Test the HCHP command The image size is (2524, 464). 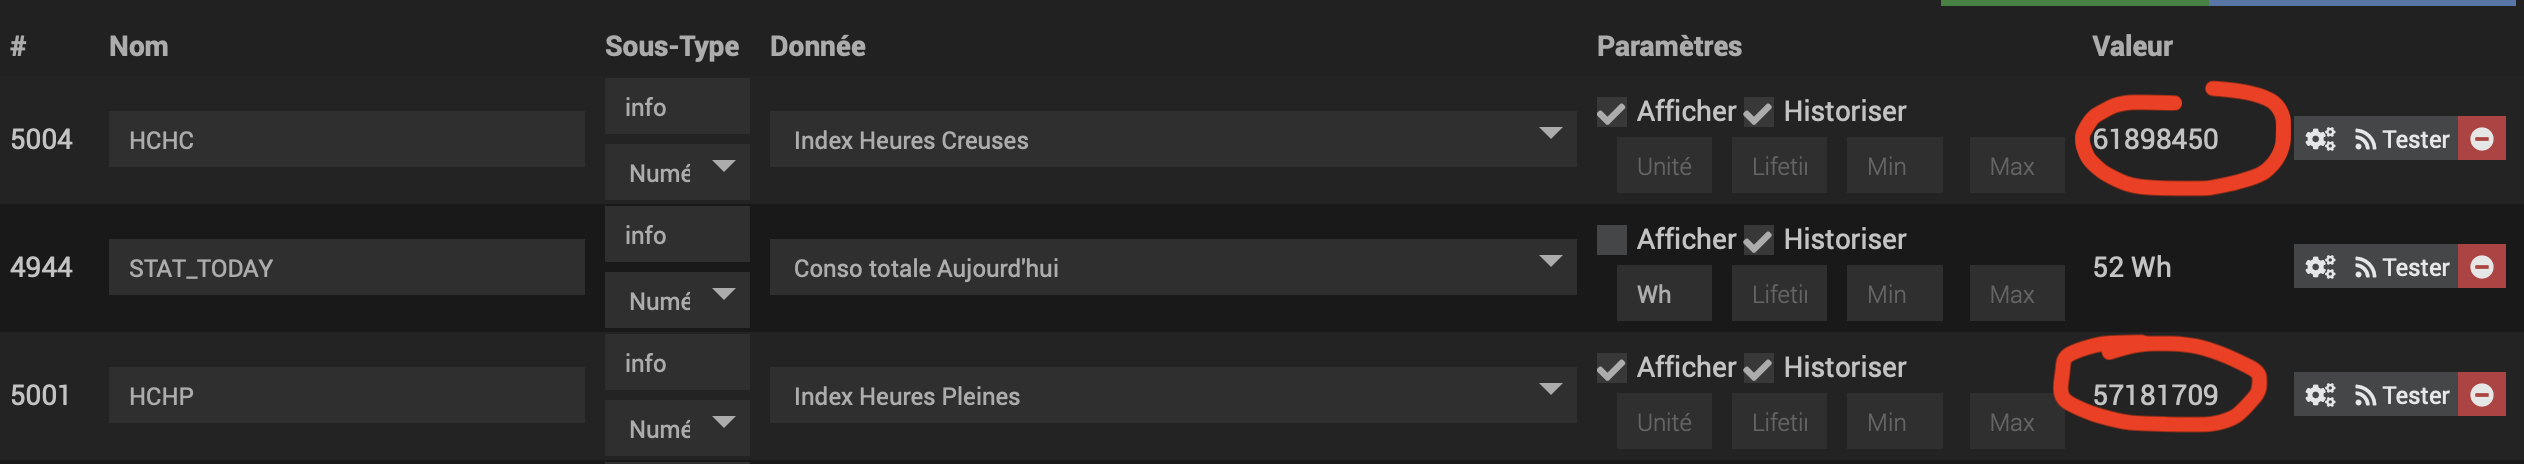point(2402,395)
